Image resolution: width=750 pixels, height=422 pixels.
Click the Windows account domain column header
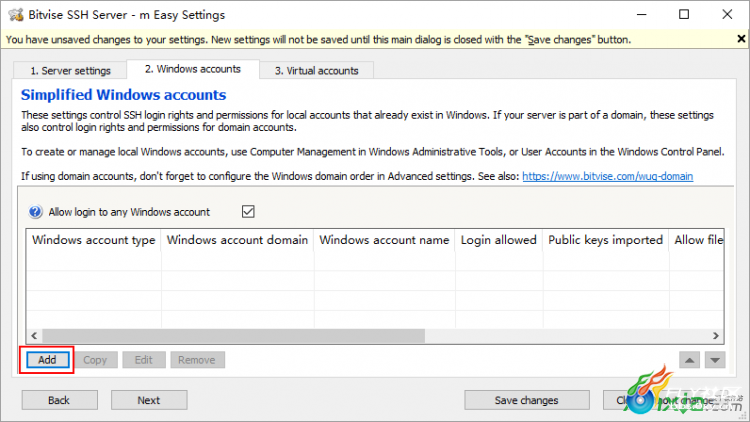click(237, 240)
